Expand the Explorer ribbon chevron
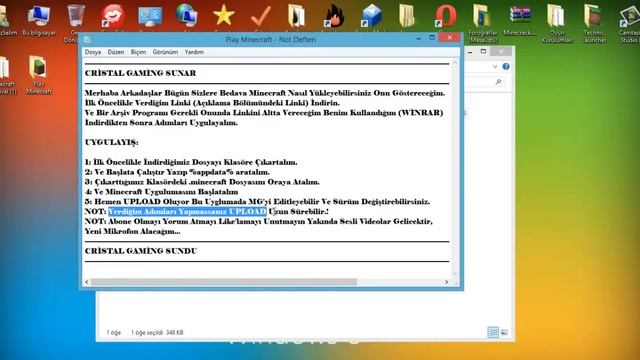The width and height of the screenshot is (640, 360). click(x=495, y=67)
